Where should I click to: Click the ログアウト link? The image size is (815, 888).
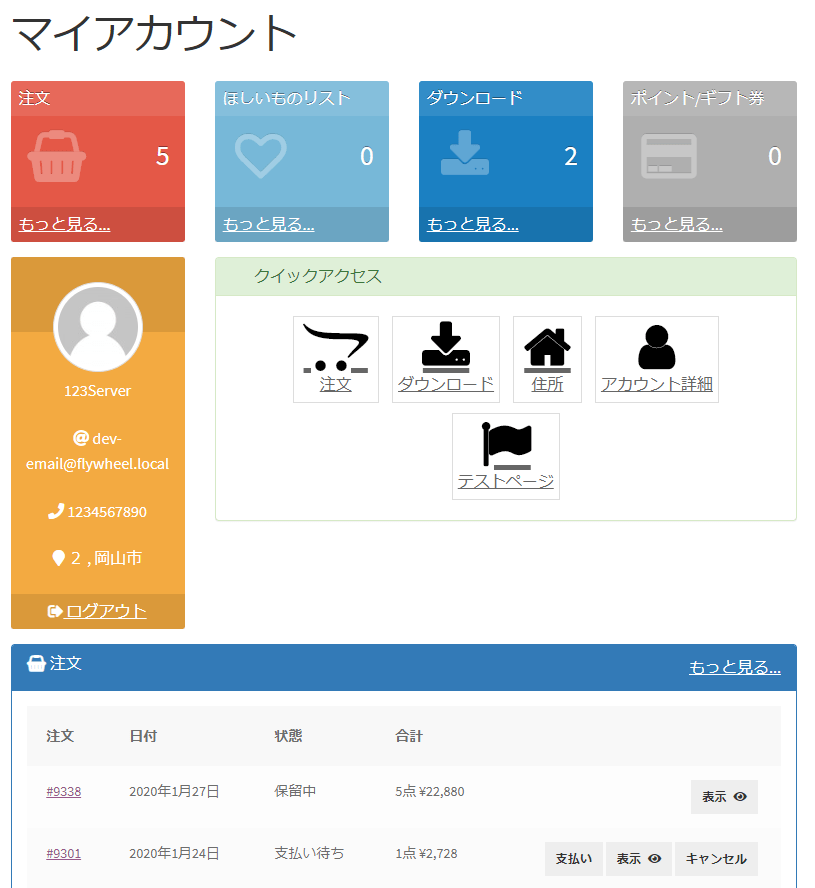[105, 611]
